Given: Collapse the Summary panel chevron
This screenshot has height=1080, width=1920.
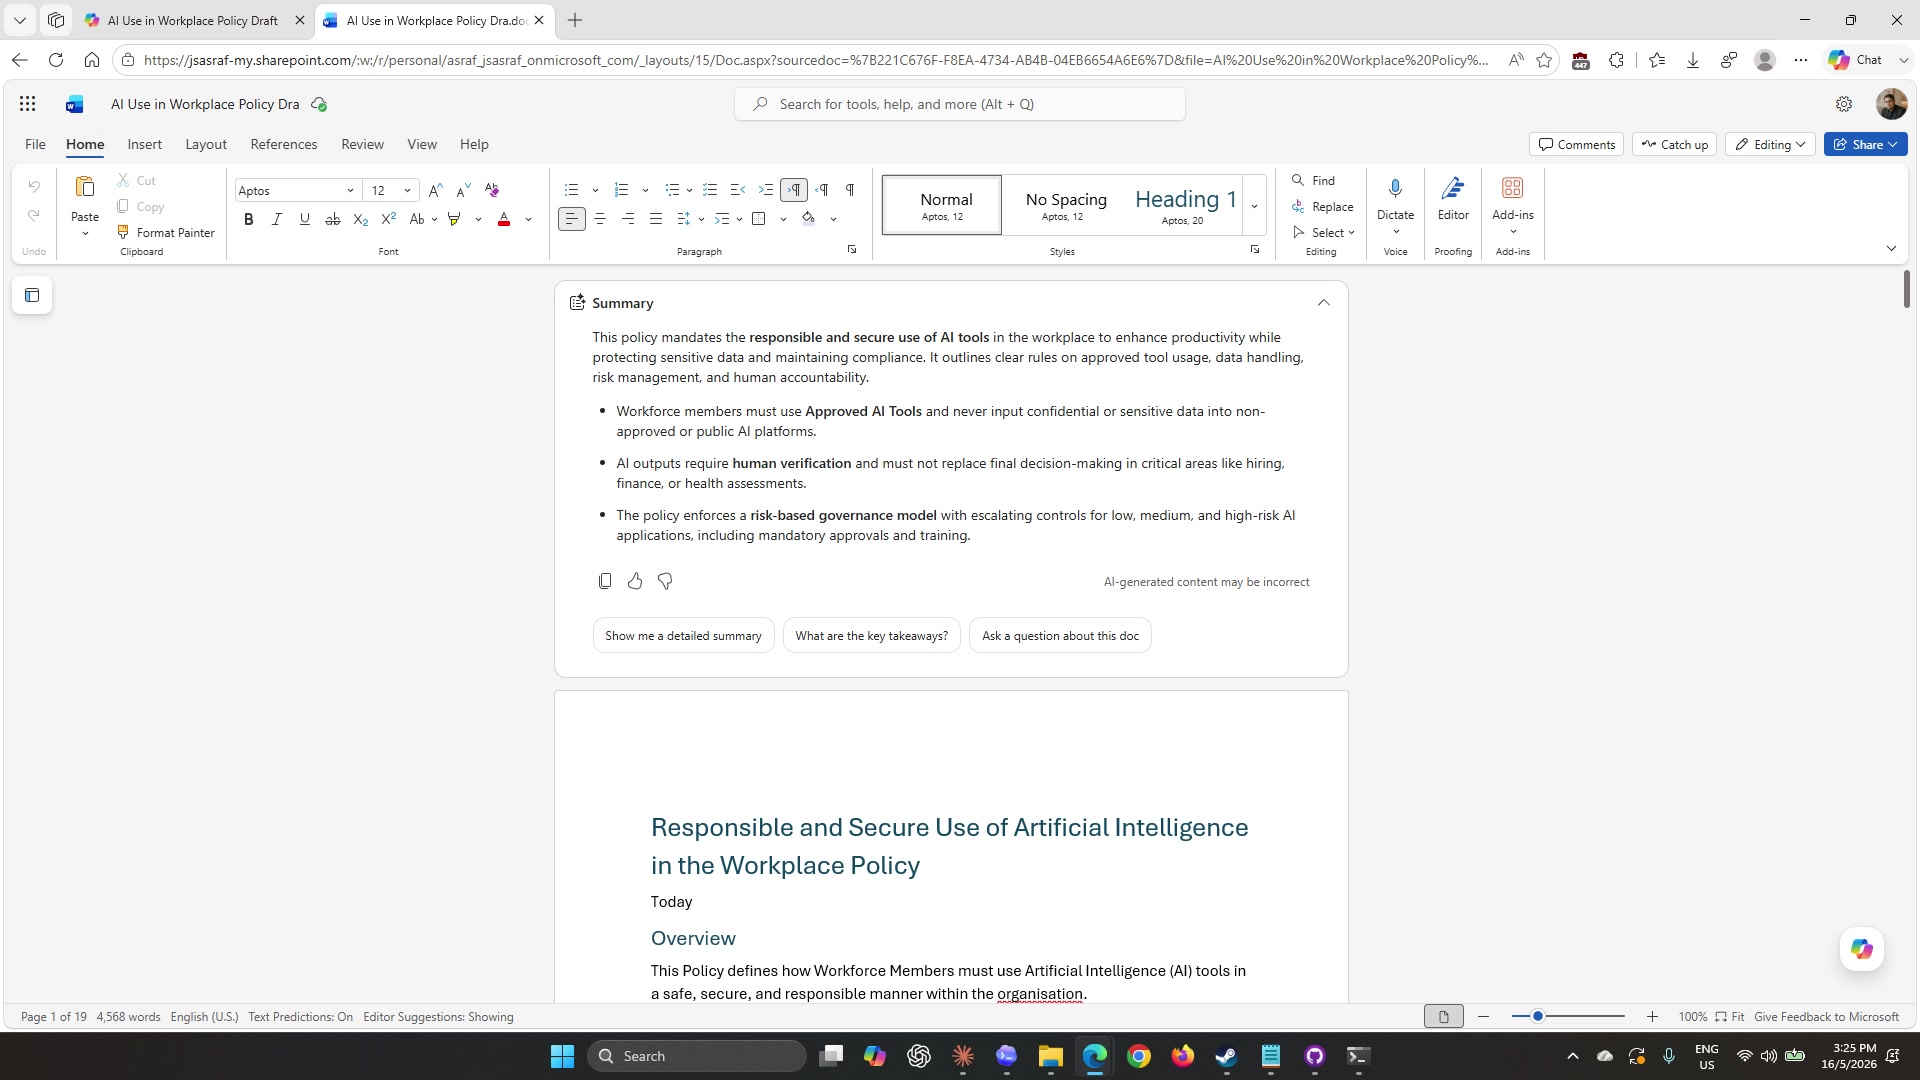Looking at the screenshot, I should tap(1324, 303).
